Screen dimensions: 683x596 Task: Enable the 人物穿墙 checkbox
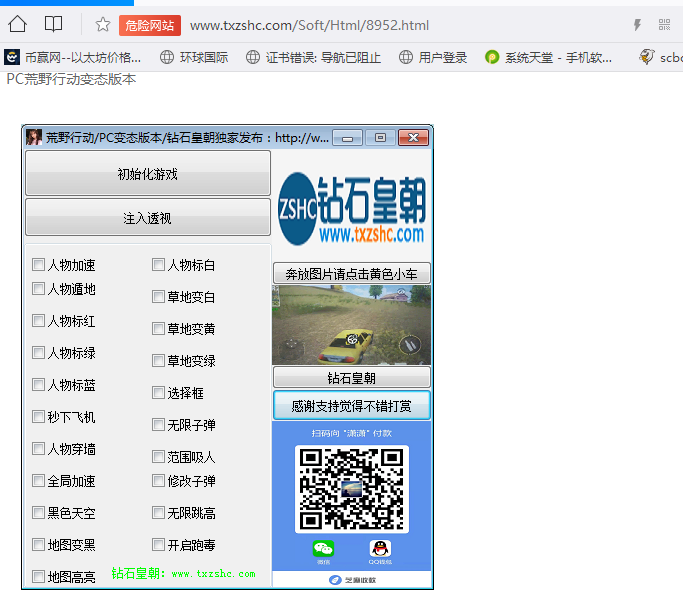coord(38,449)
